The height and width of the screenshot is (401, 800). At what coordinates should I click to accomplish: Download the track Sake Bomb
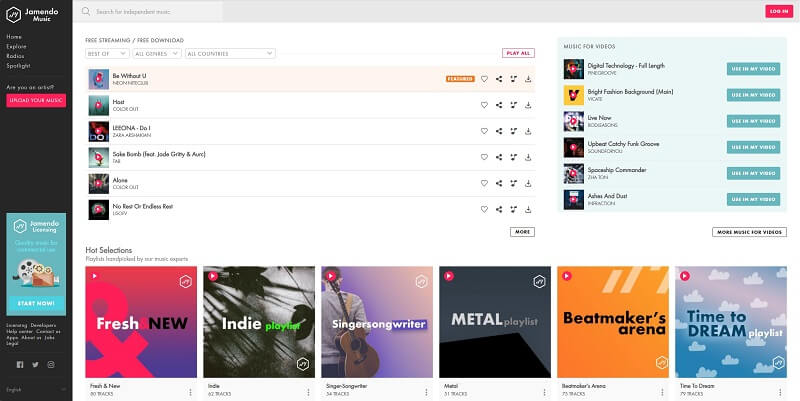[x=528, y=157]
